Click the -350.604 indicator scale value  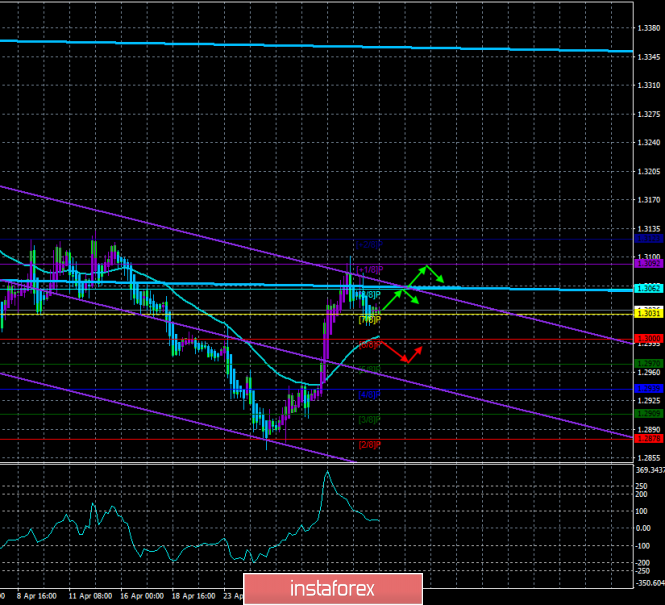coord(650,583)
